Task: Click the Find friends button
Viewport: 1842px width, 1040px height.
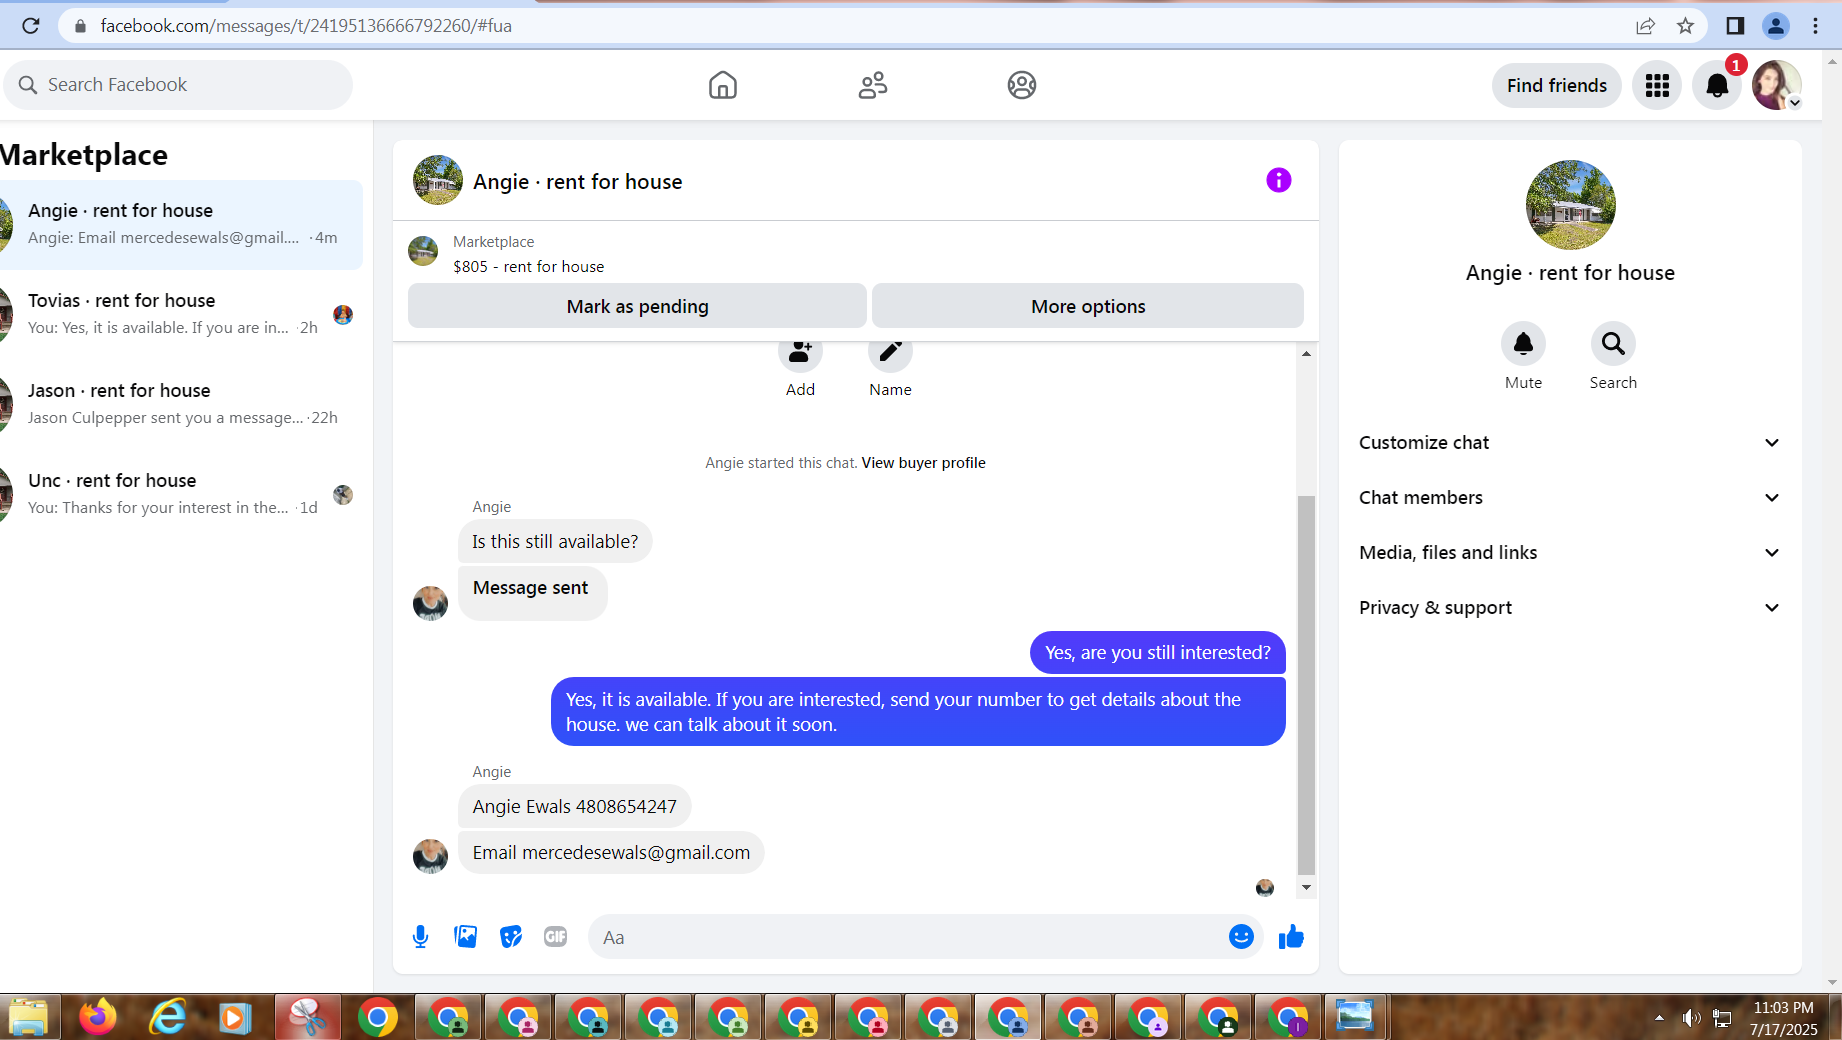Action: tap(1556, 85)
